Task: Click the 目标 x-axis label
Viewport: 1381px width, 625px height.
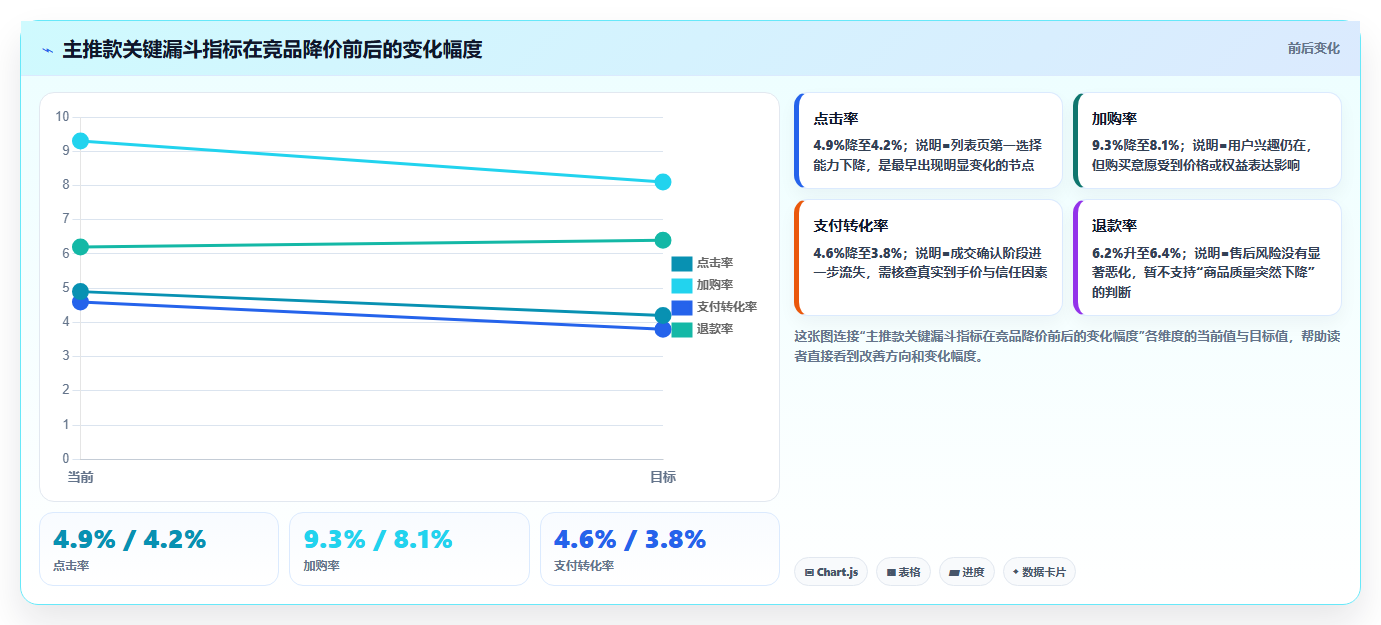Action: (662, 477)
